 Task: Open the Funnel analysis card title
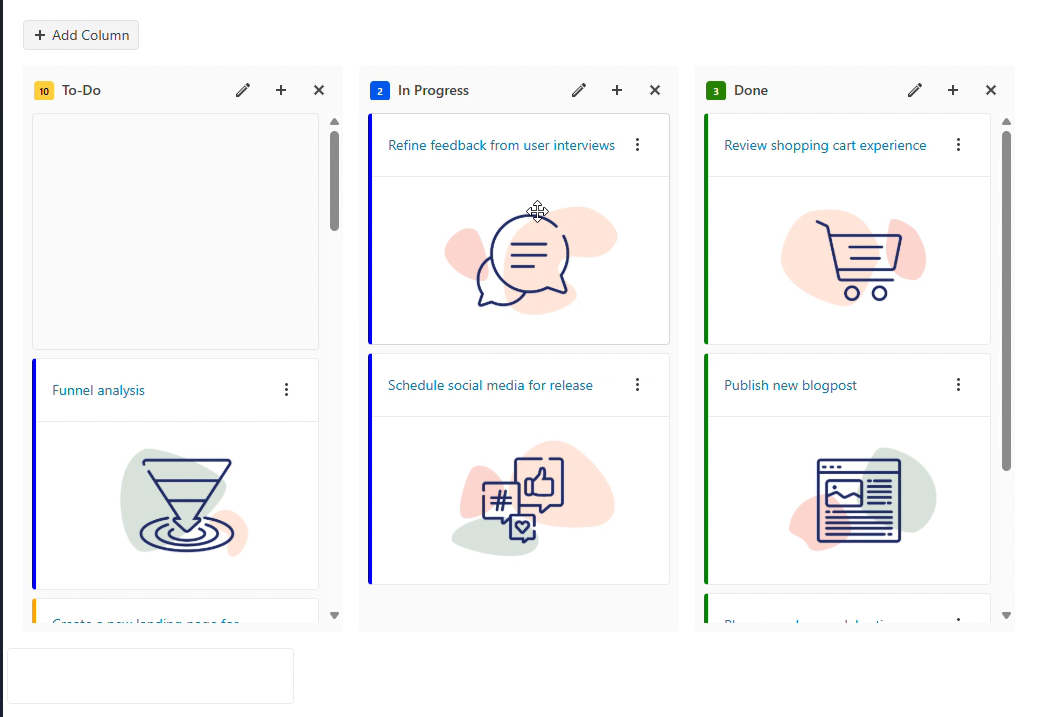[x=98, y=390]
